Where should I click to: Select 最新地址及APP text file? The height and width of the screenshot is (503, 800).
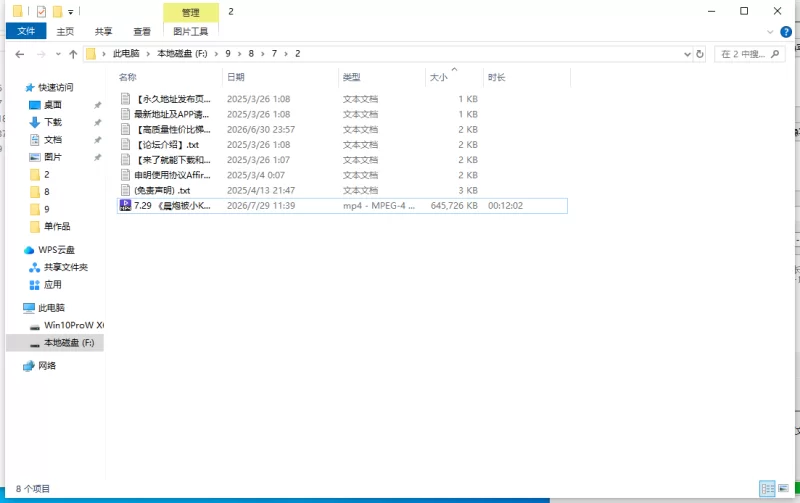click(171, 114)
